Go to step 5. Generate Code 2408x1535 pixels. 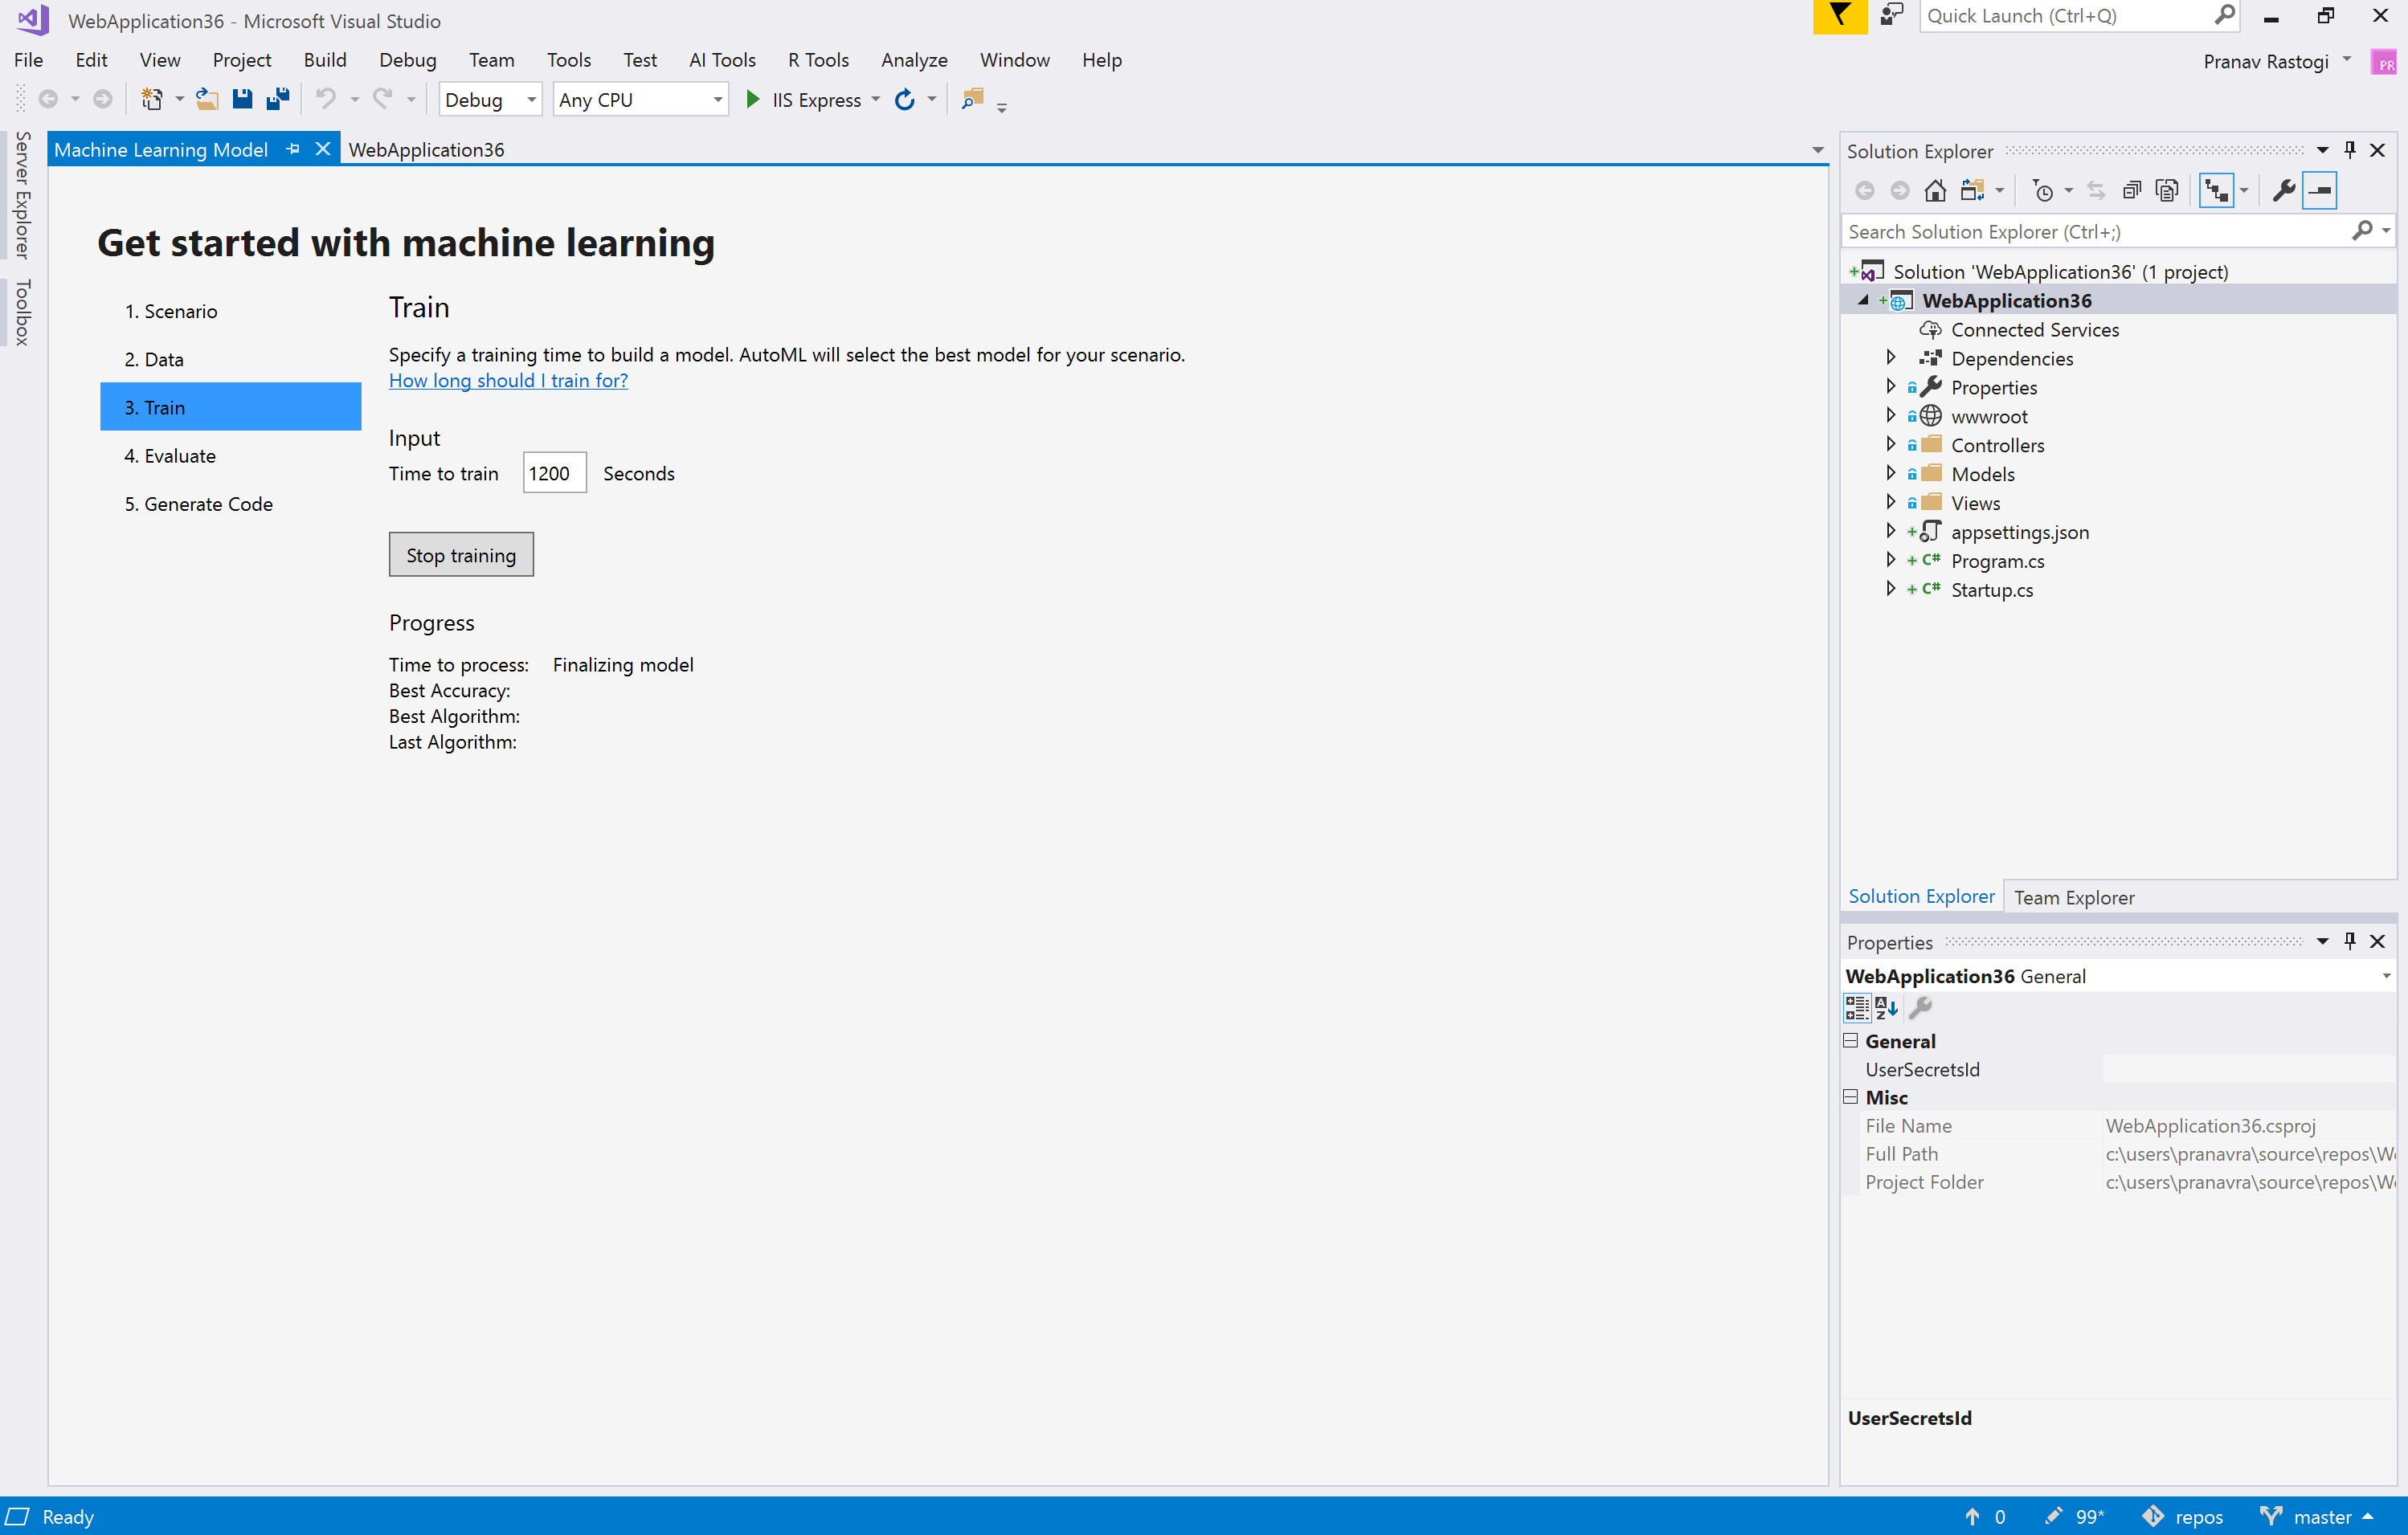(231, 504)
